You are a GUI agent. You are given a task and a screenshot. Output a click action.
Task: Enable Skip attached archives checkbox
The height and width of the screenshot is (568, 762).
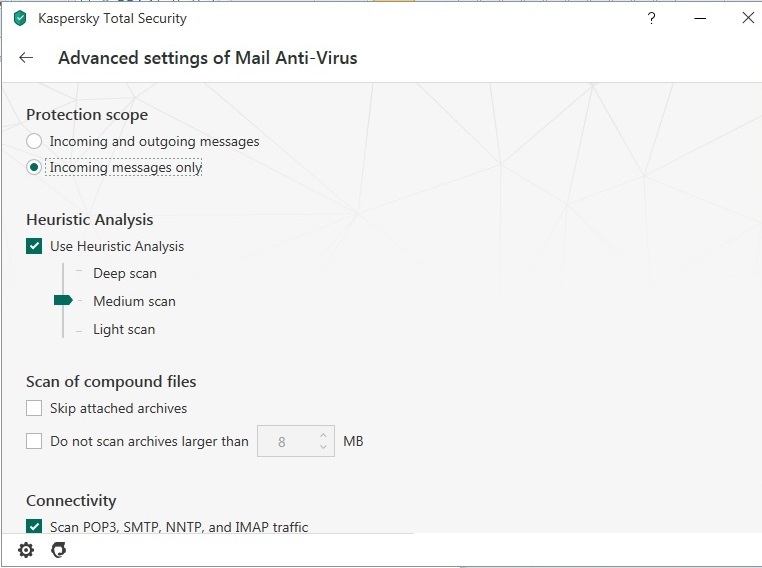35,408
